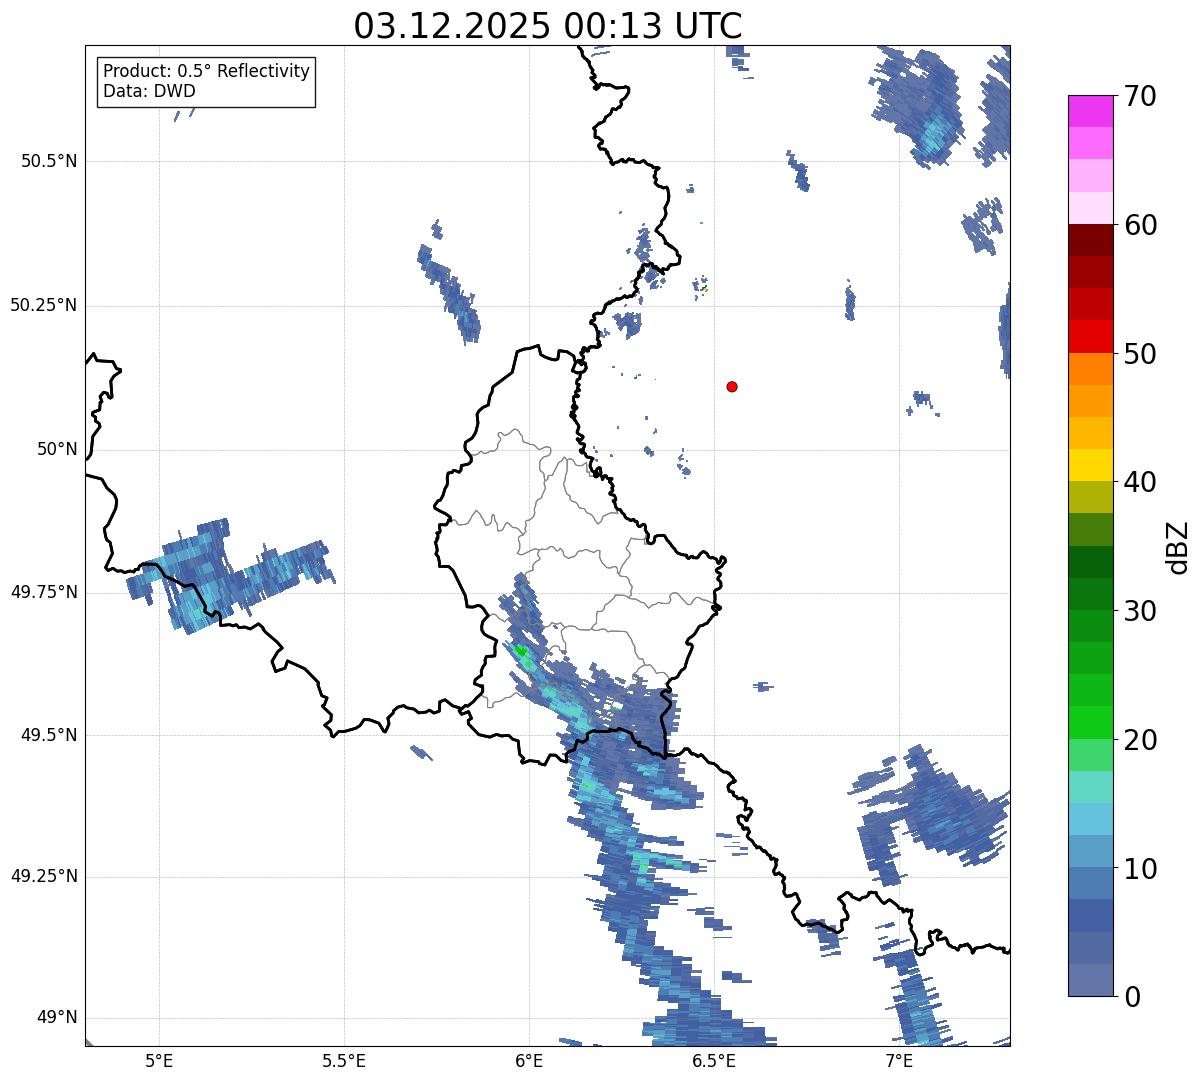Click the 49.75°N latitude label
The image size is (1202, 1081).
coord(43,593)
